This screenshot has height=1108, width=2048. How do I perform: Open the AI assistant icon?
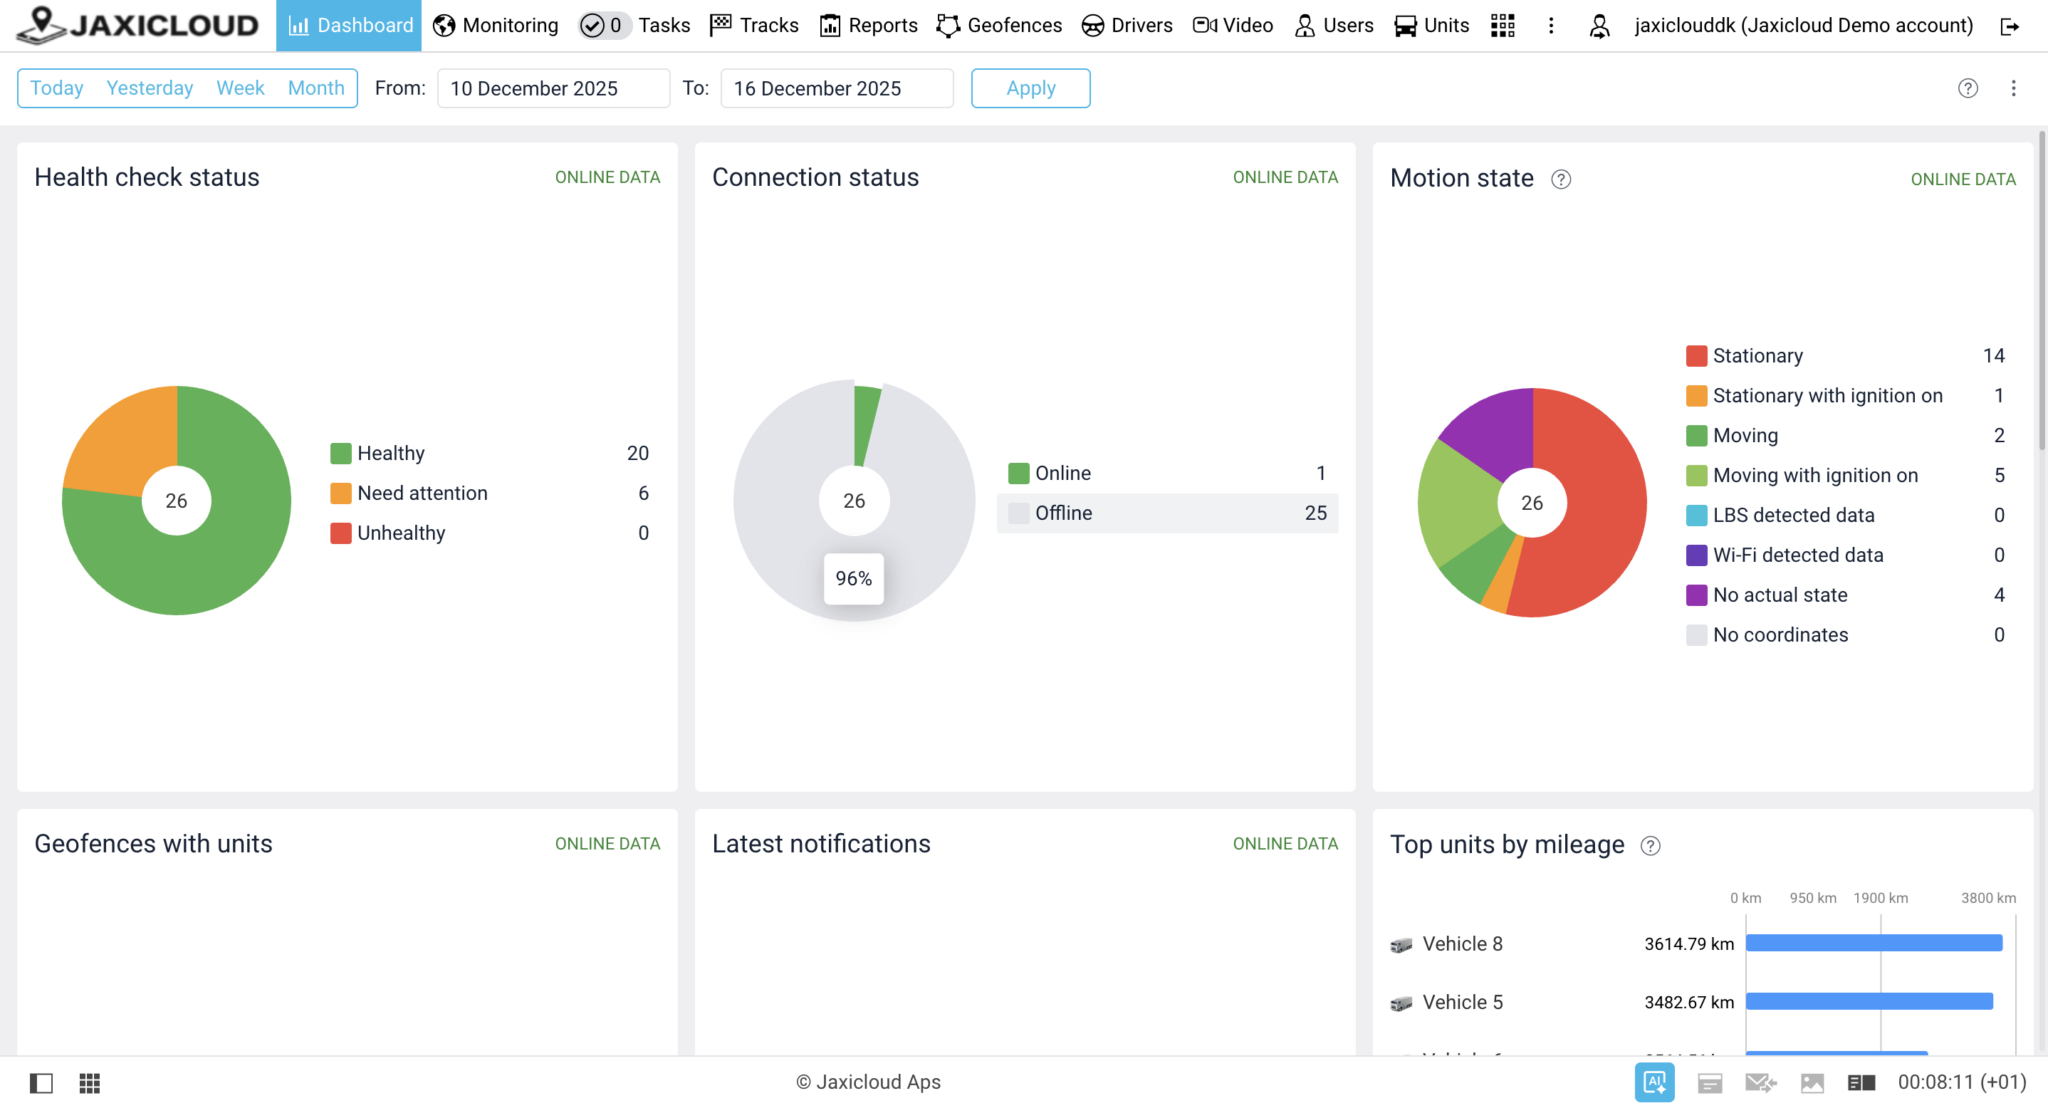tap(1655, 1082)
